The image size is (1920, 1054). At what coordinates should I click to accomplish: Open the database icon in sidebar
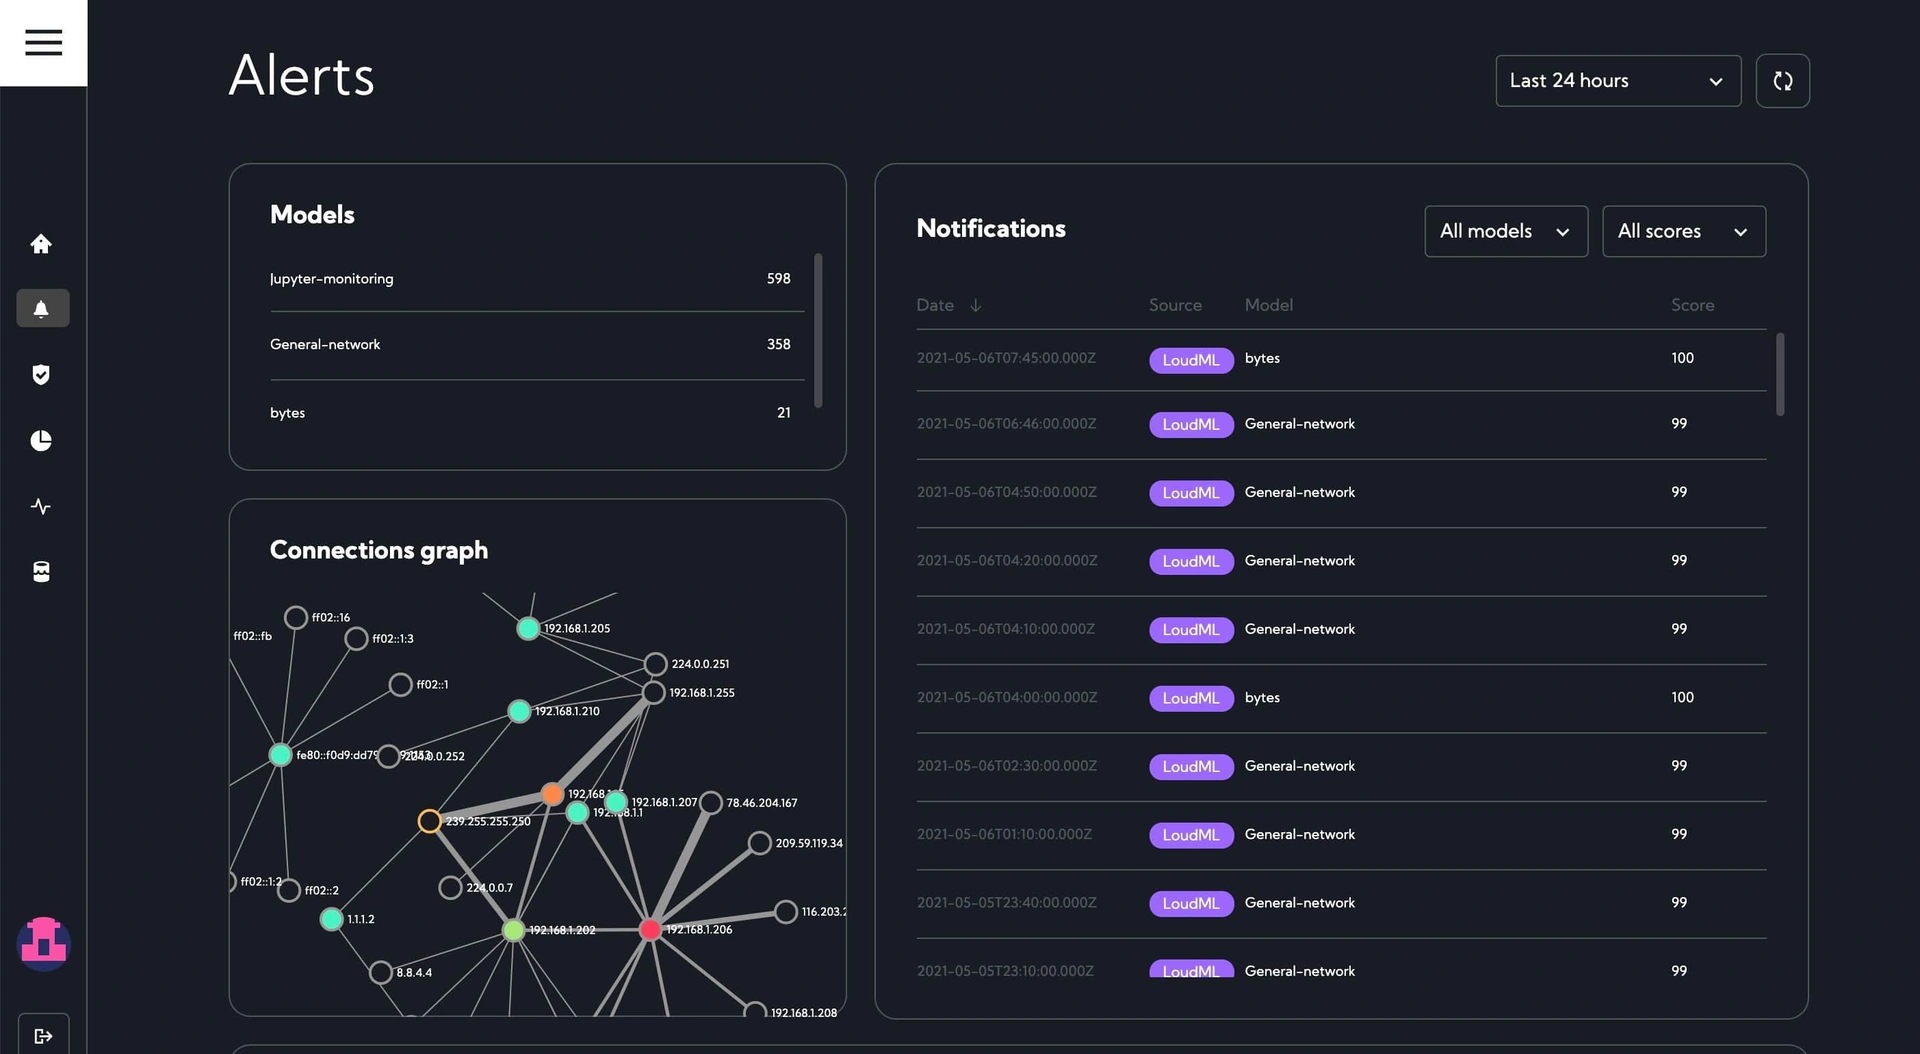[x=41, y=572]
